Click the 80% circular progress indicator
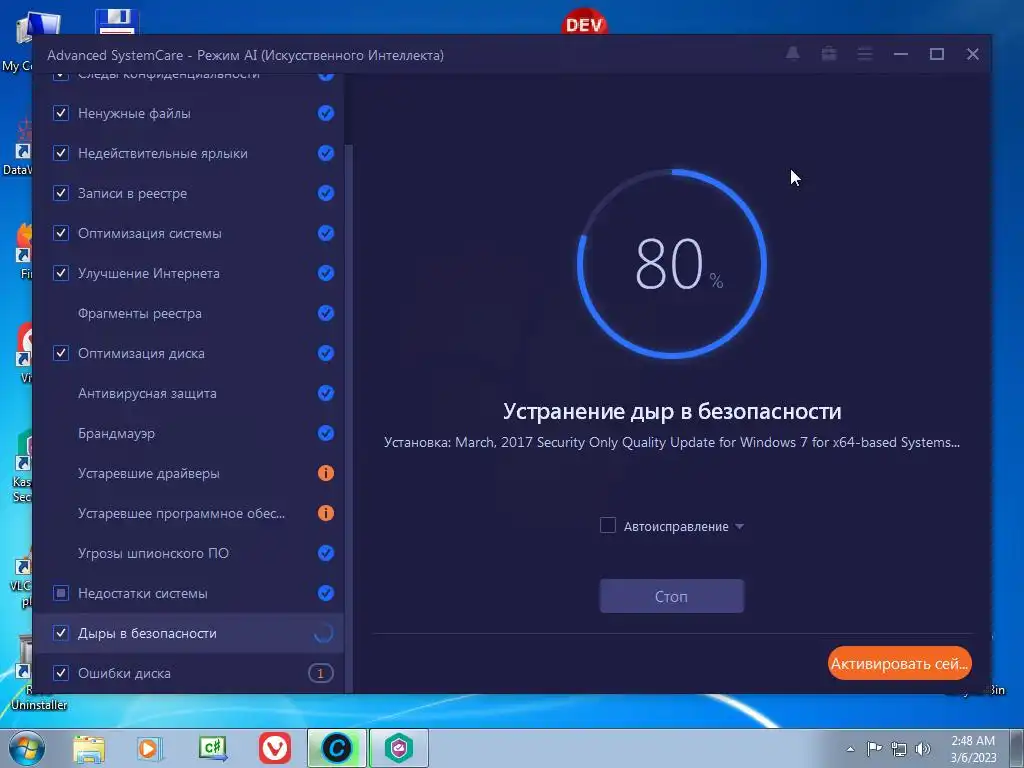This screenshot has width=1024, height=768. click(x=672, y=264)
